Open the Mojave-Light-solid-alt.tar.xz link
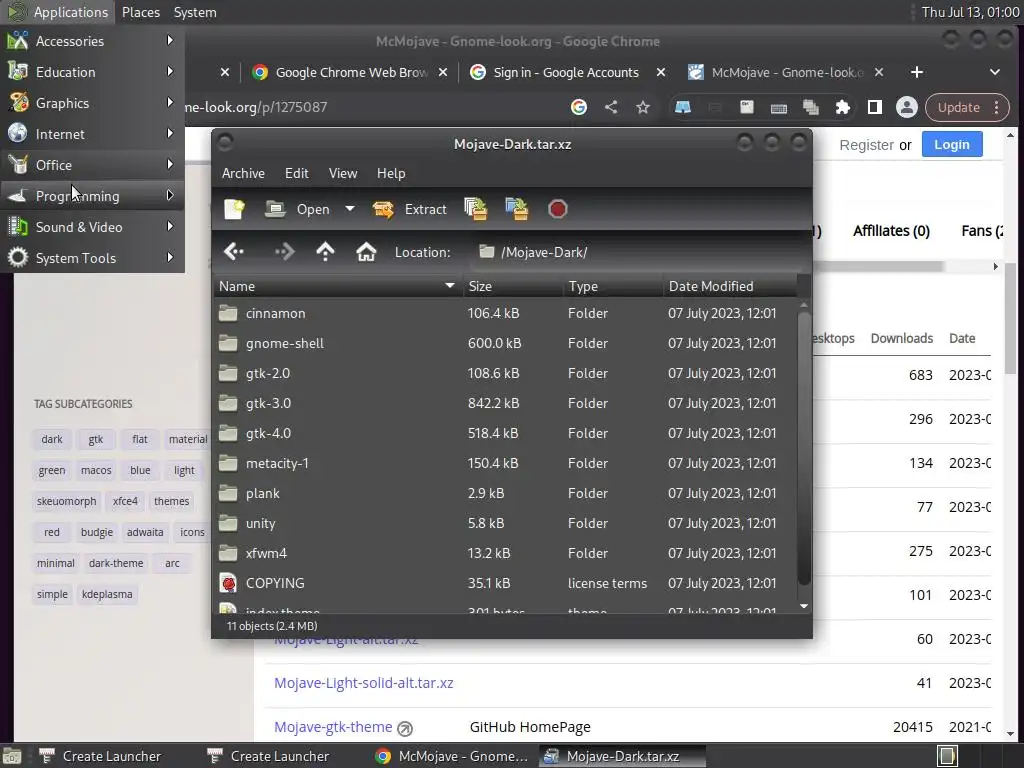 pyautogui.click(x=364, y=683)
